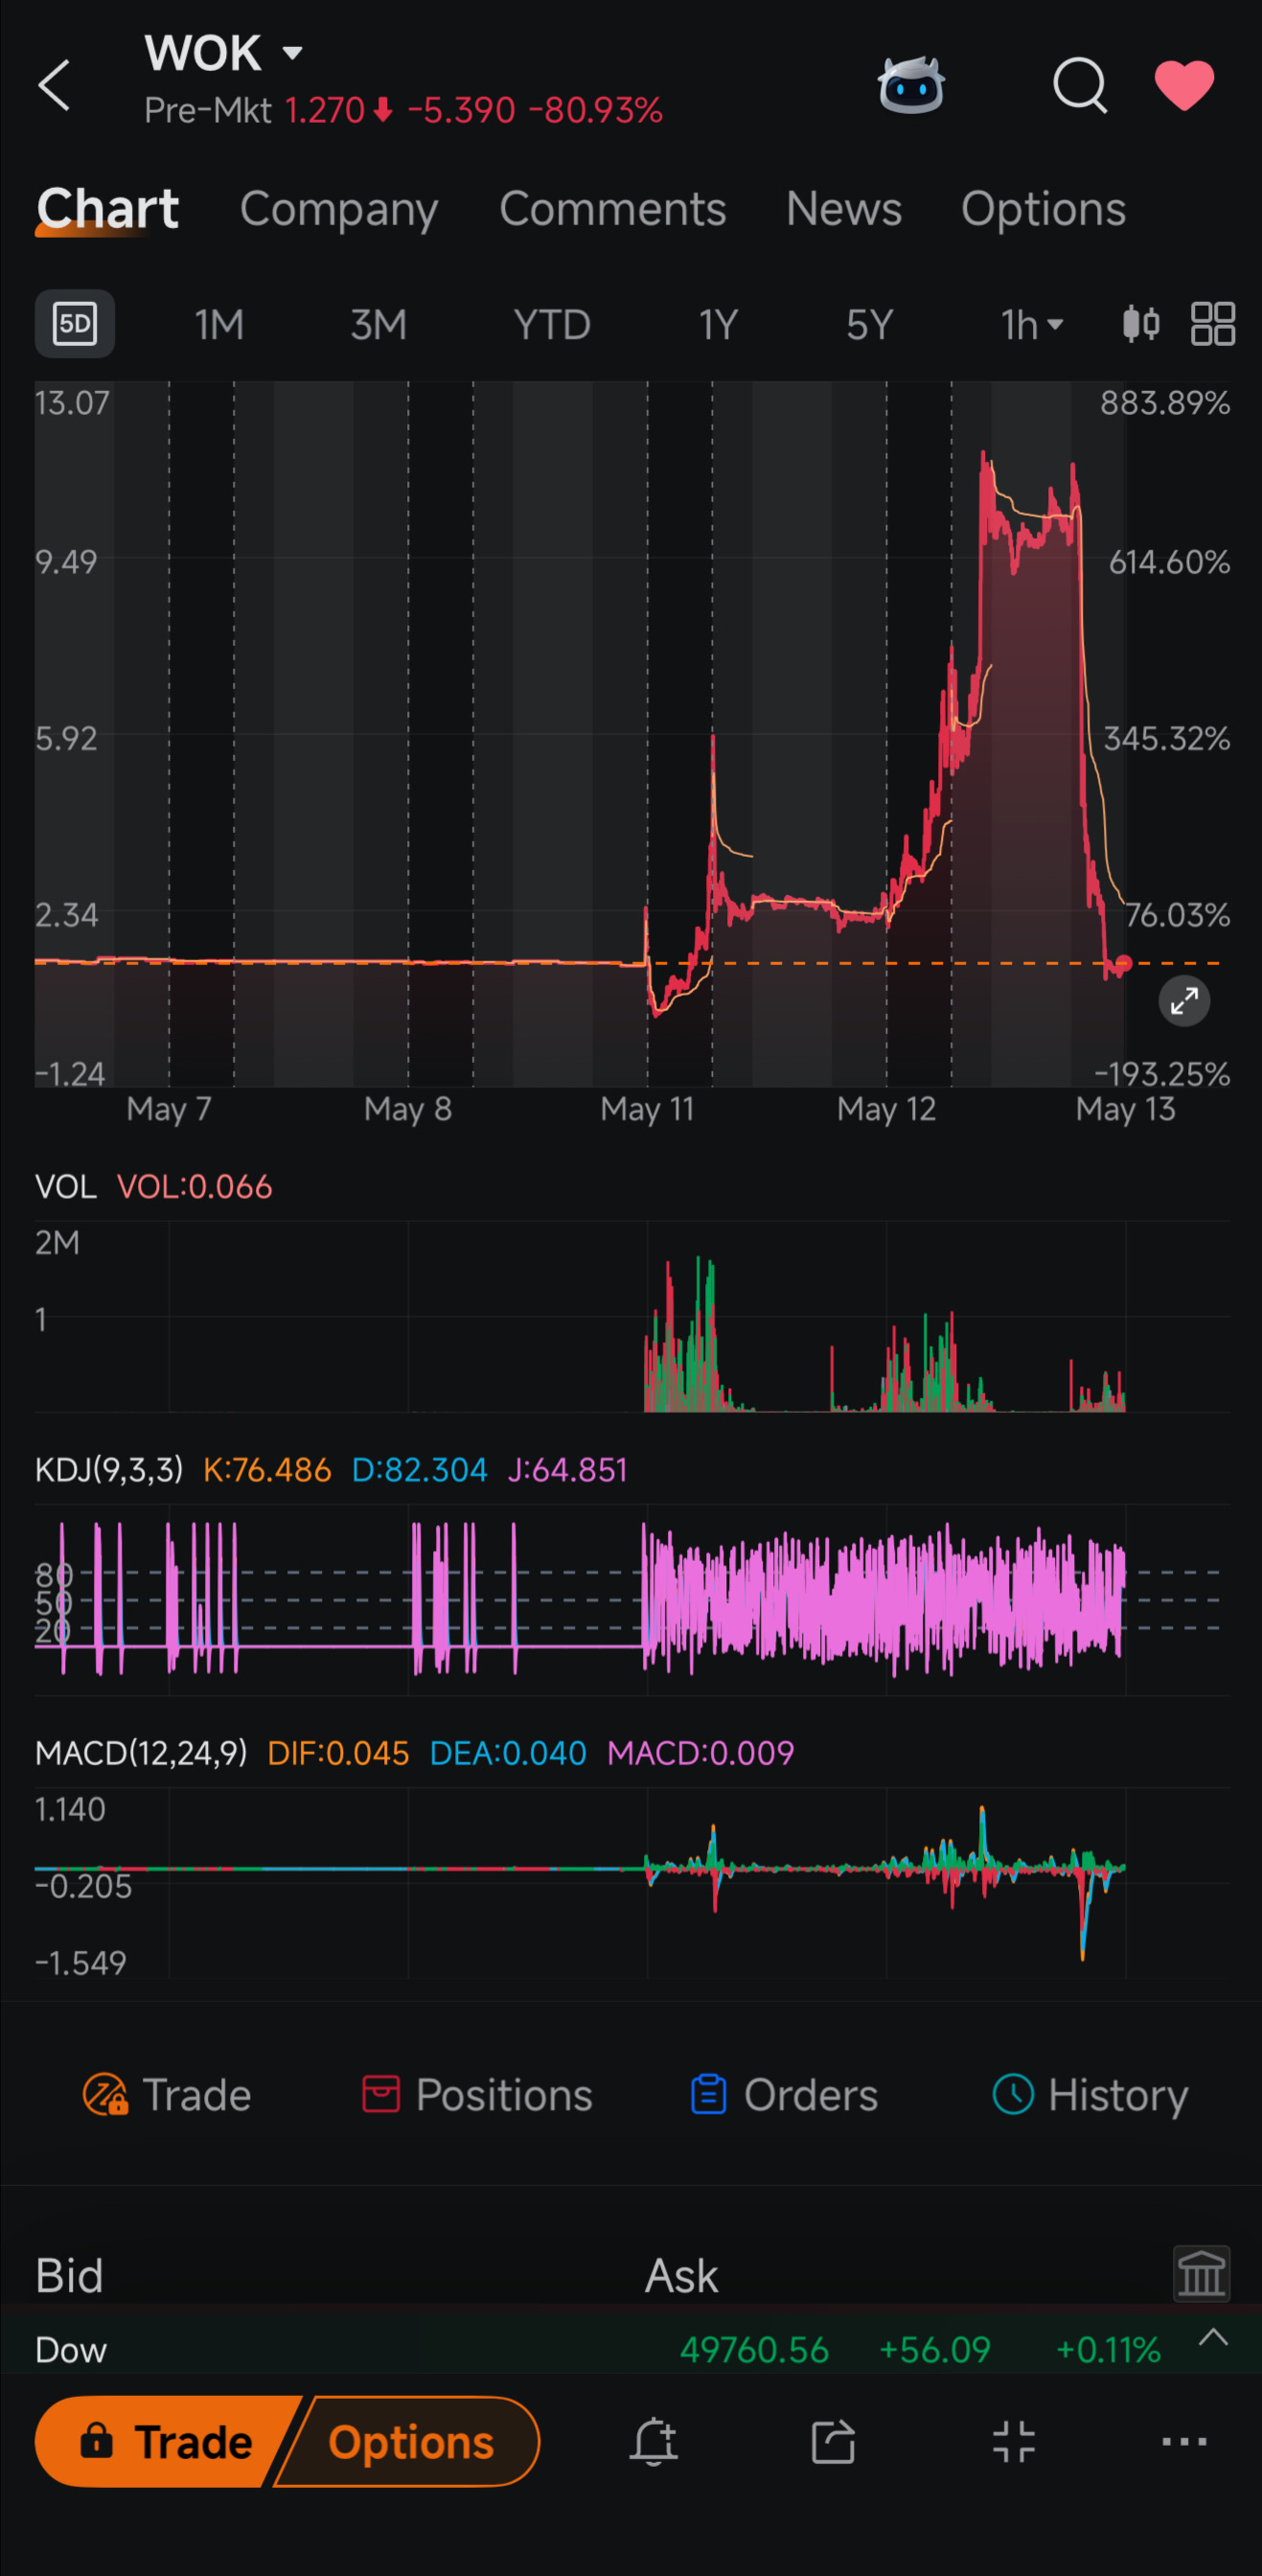Tap the J:64.851 value

(x=567, y=1469)
